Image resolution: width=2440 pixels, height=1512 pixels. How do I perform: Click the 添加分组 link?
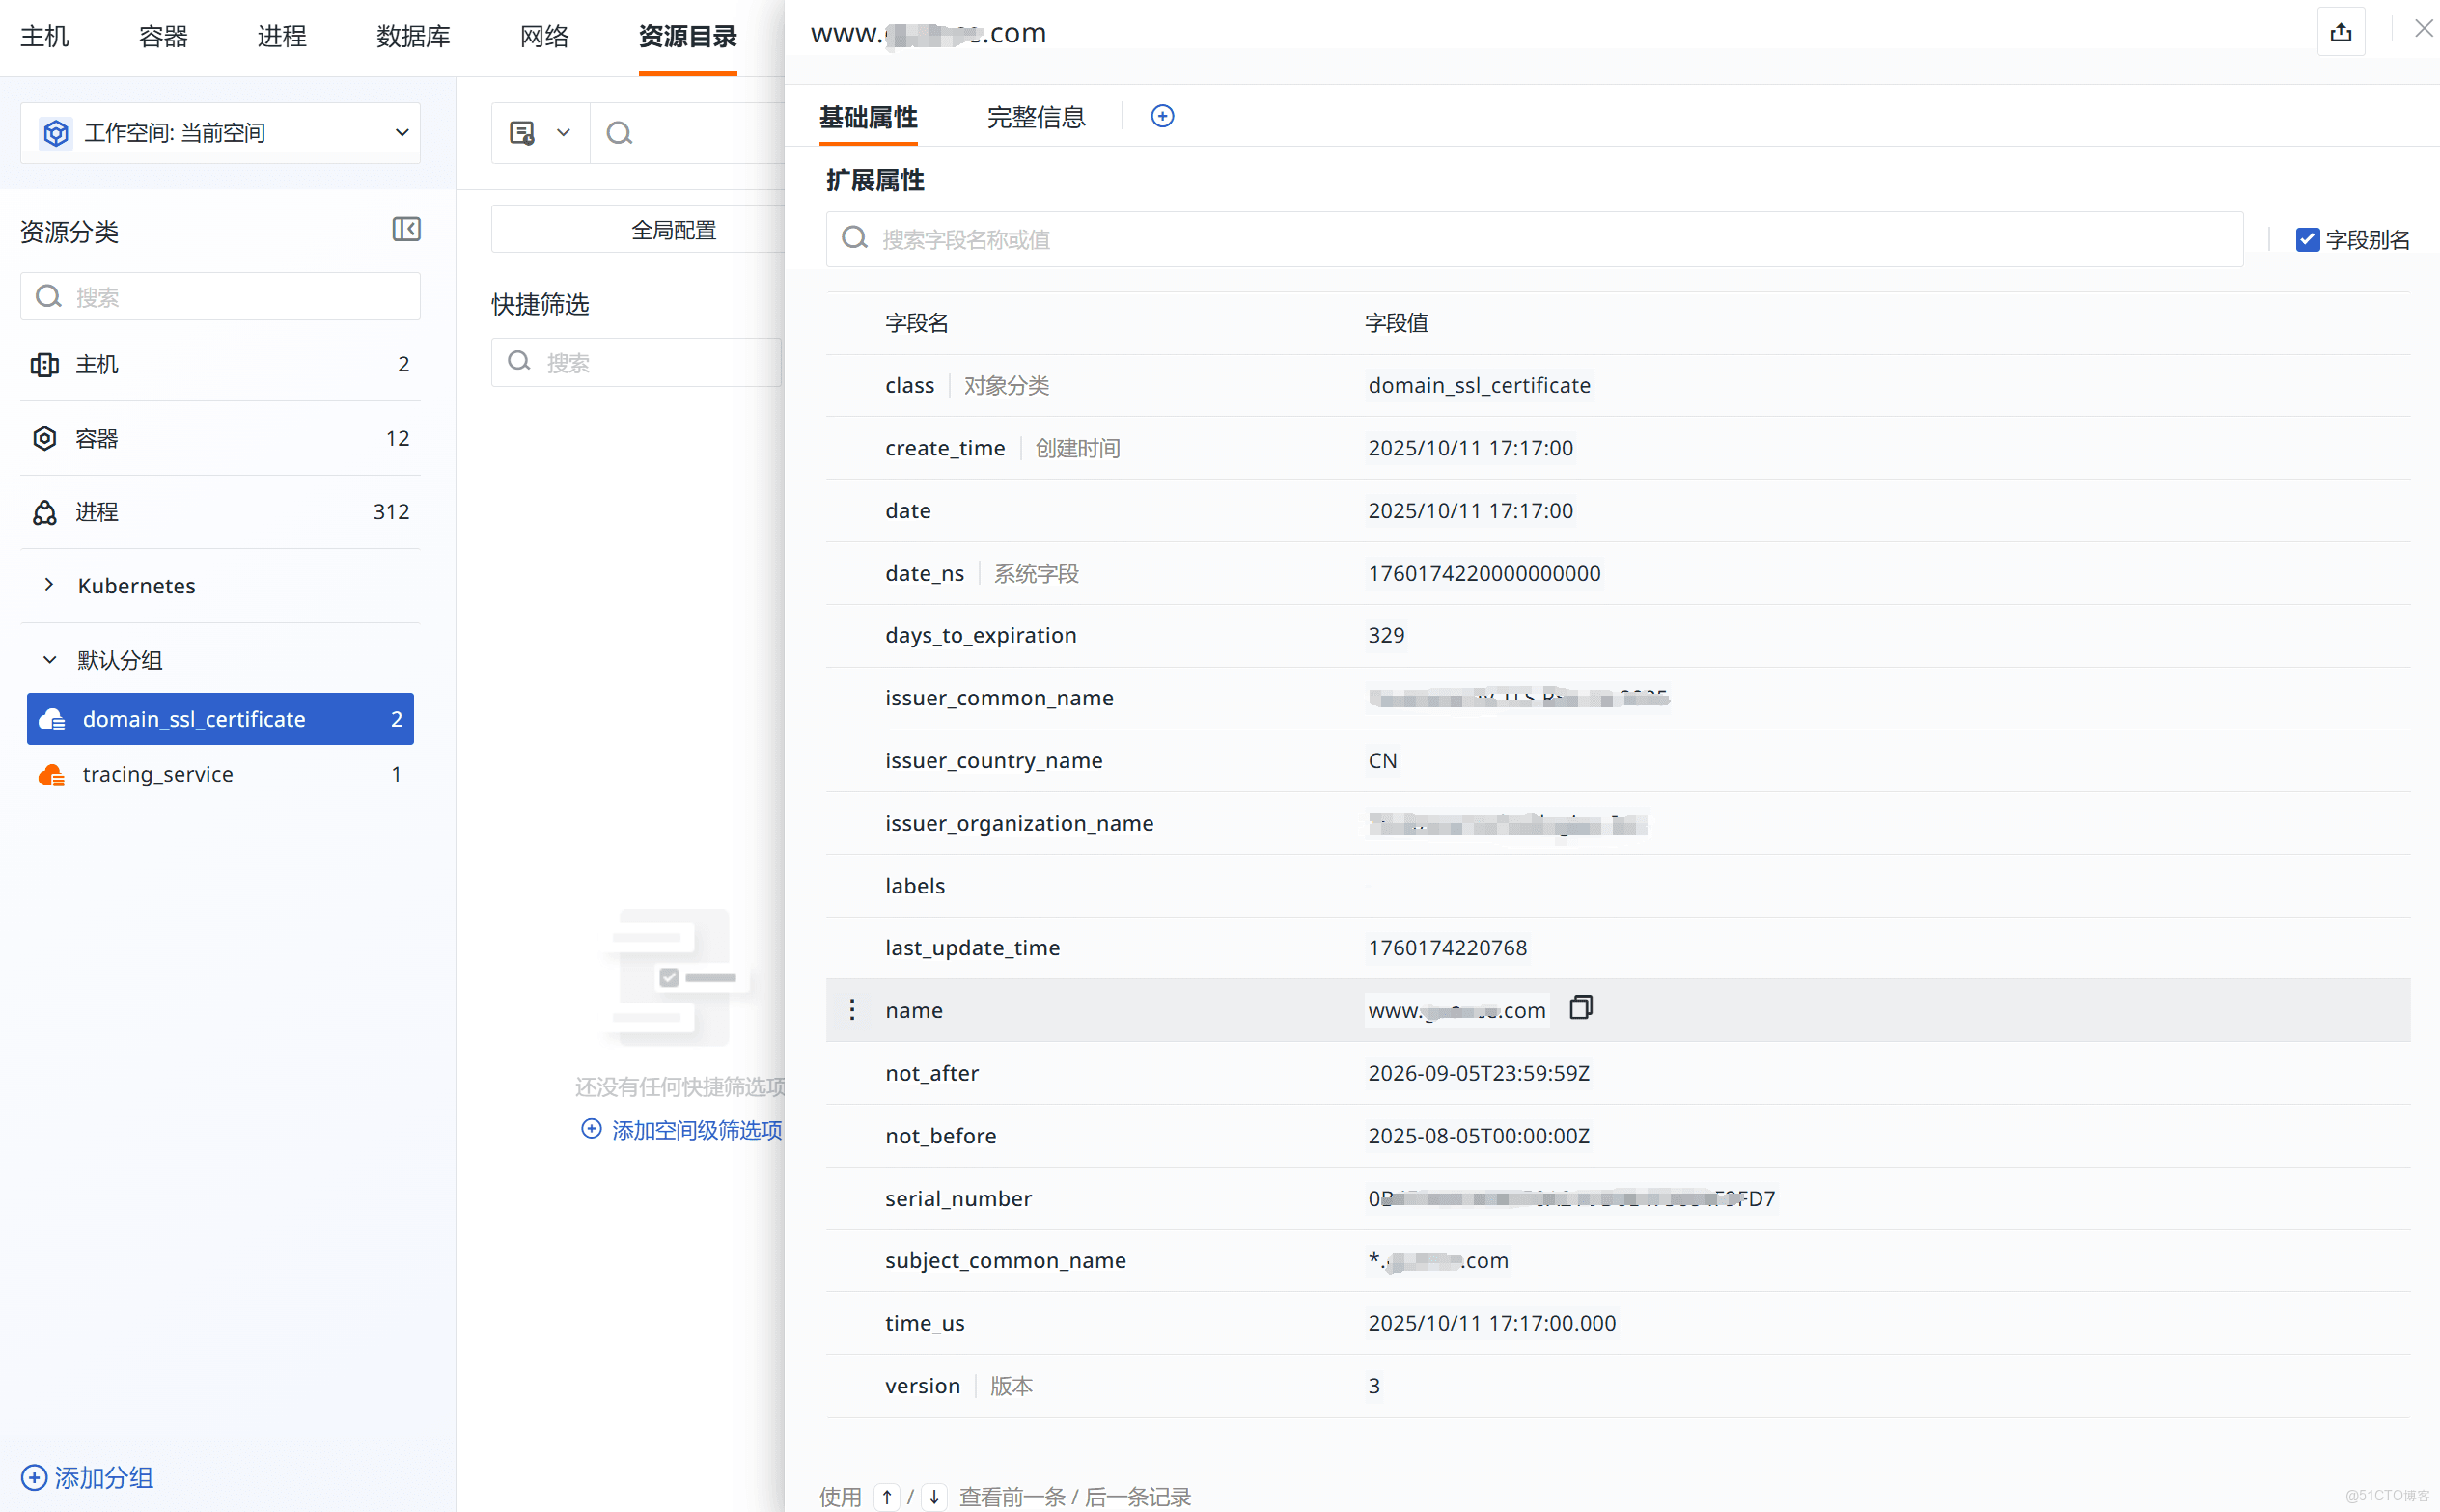click(x=88, y=1477)
